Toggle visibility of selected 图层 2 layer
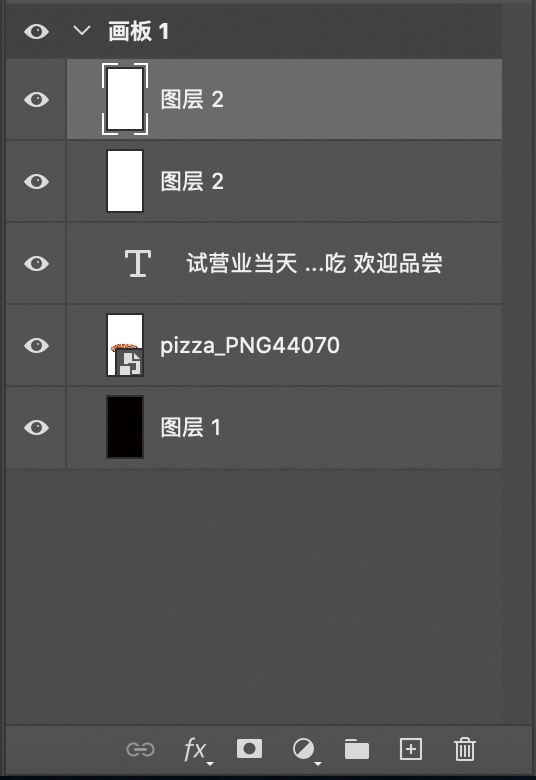Screen dimensions: 536x780 pos(36,99)
